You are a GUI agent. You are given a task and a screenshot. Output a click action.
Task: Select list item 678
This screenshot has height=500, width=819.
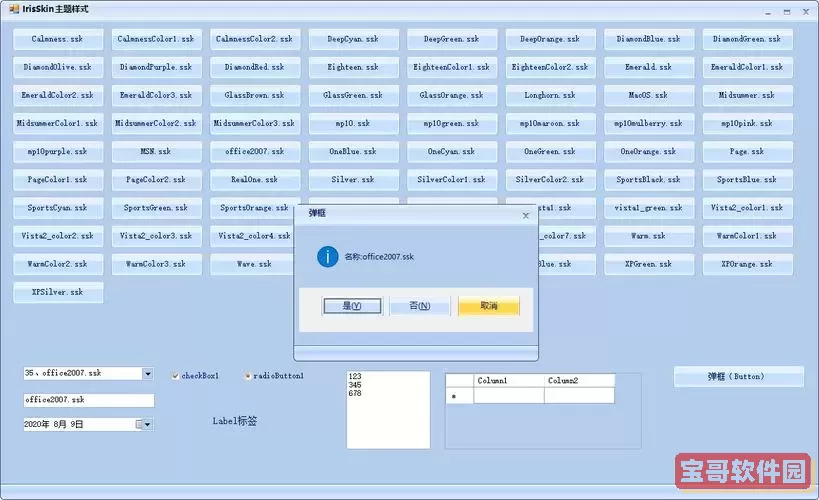[388, 393]
